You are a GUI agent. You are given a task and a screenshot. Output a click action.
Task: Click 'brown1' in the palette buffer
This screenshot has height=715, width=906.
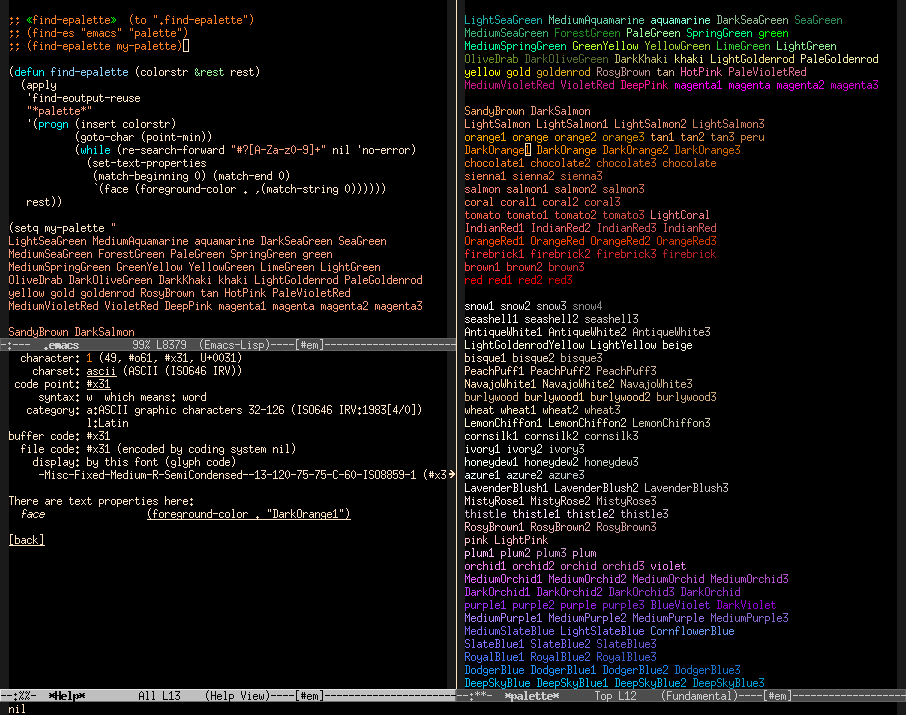pos(482,267)
